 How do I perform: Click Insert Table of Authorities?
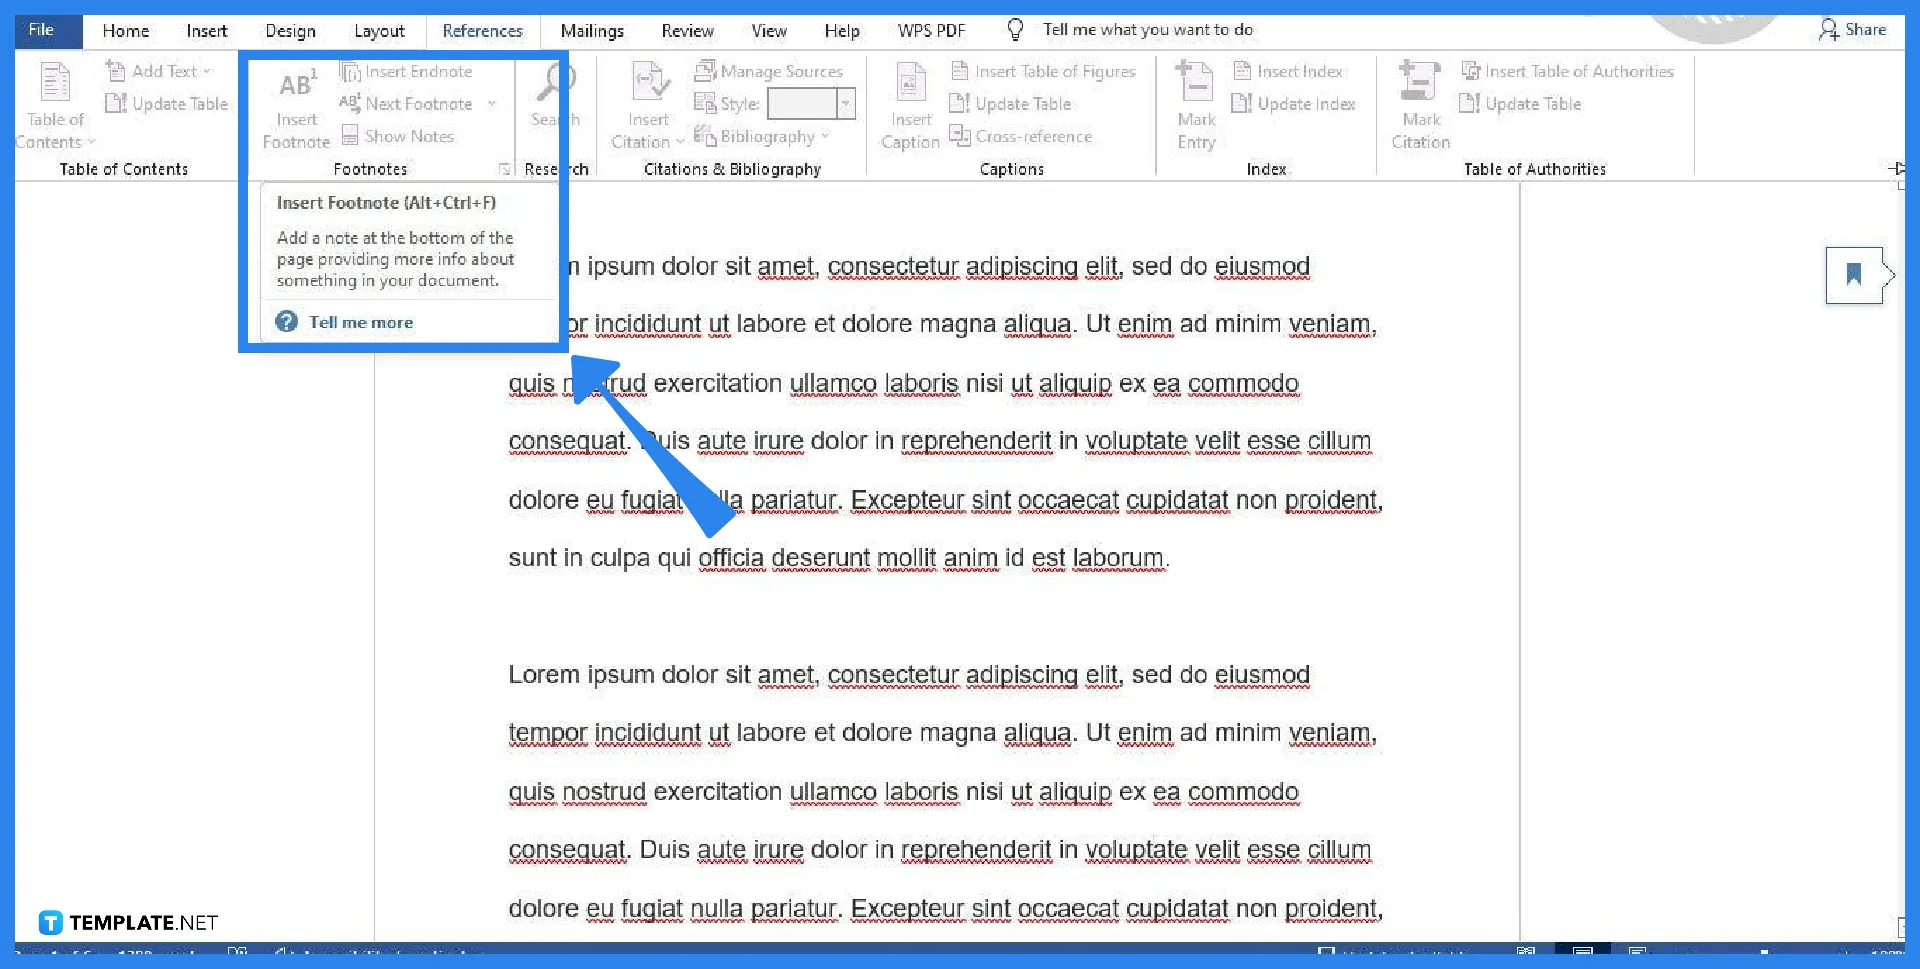click(x=1568, y=71)
